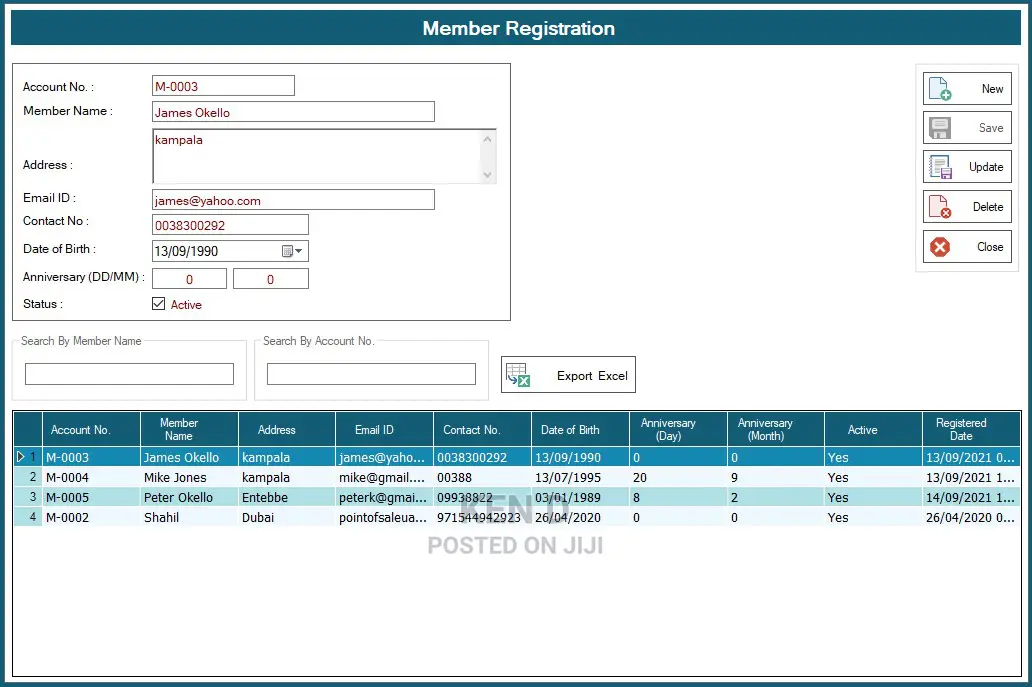The image size is (1032, 687).
Task: Open the Date of Birth dropdown arrow
Action: coord(299,251)
